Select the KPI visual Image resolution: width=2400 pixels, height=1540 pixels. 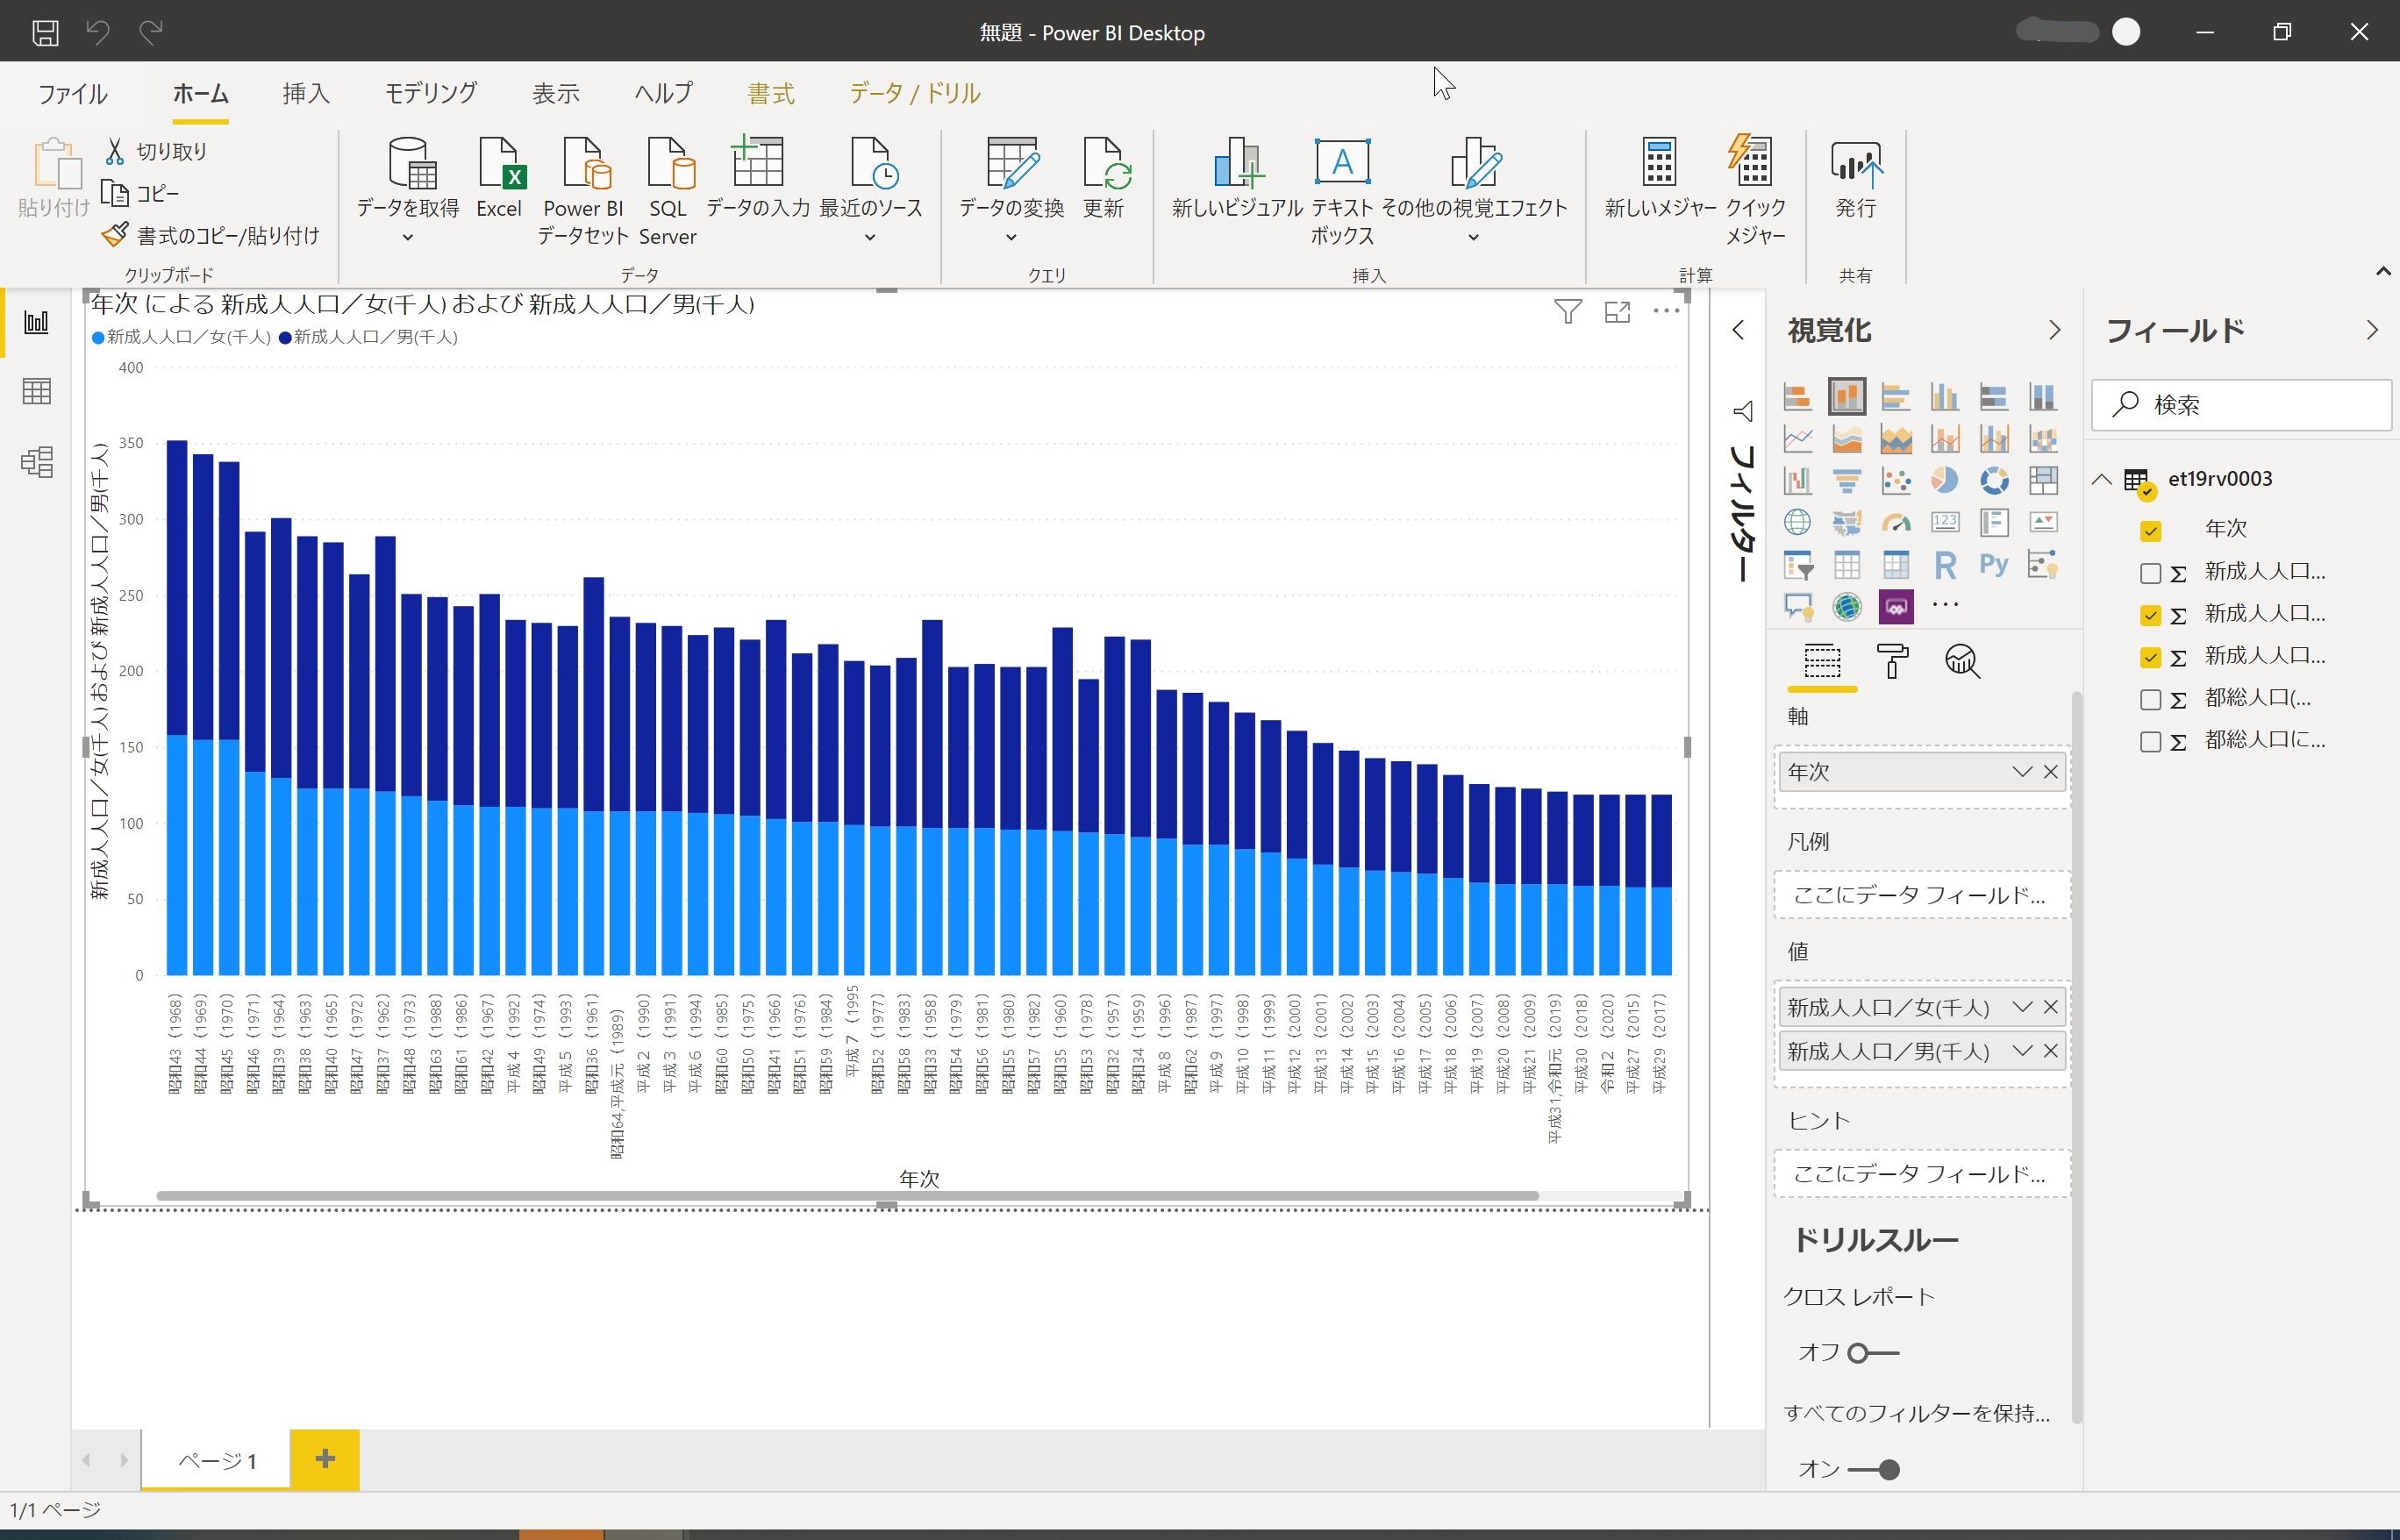2043,523
